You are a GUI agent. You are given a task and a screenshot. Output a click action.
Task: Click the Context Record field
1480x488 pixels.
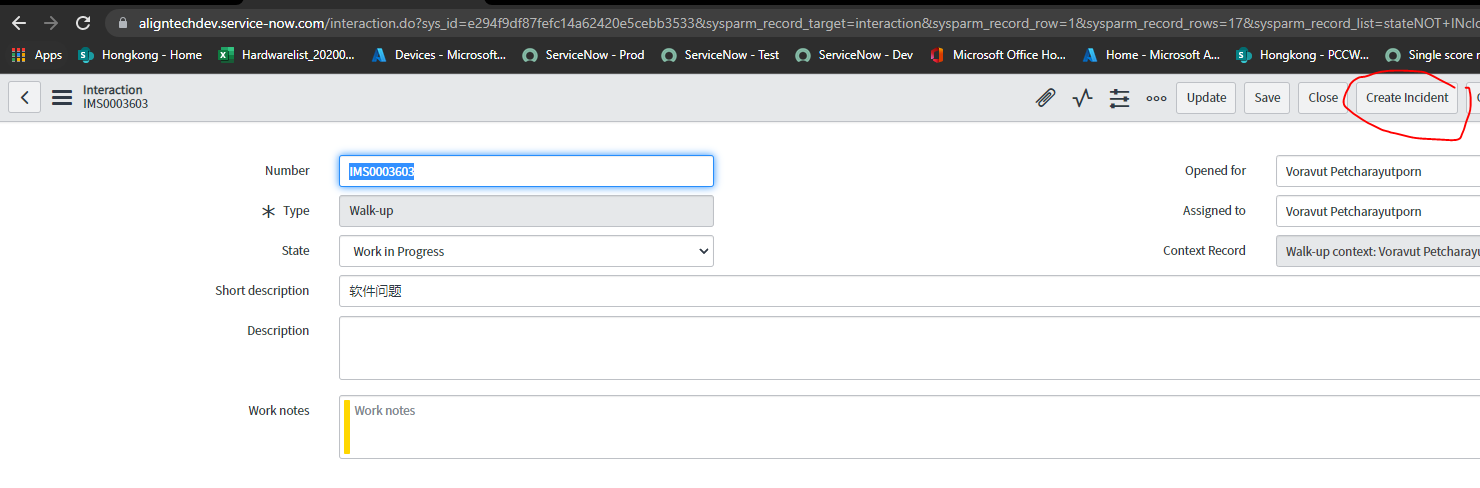point(1378,251)
